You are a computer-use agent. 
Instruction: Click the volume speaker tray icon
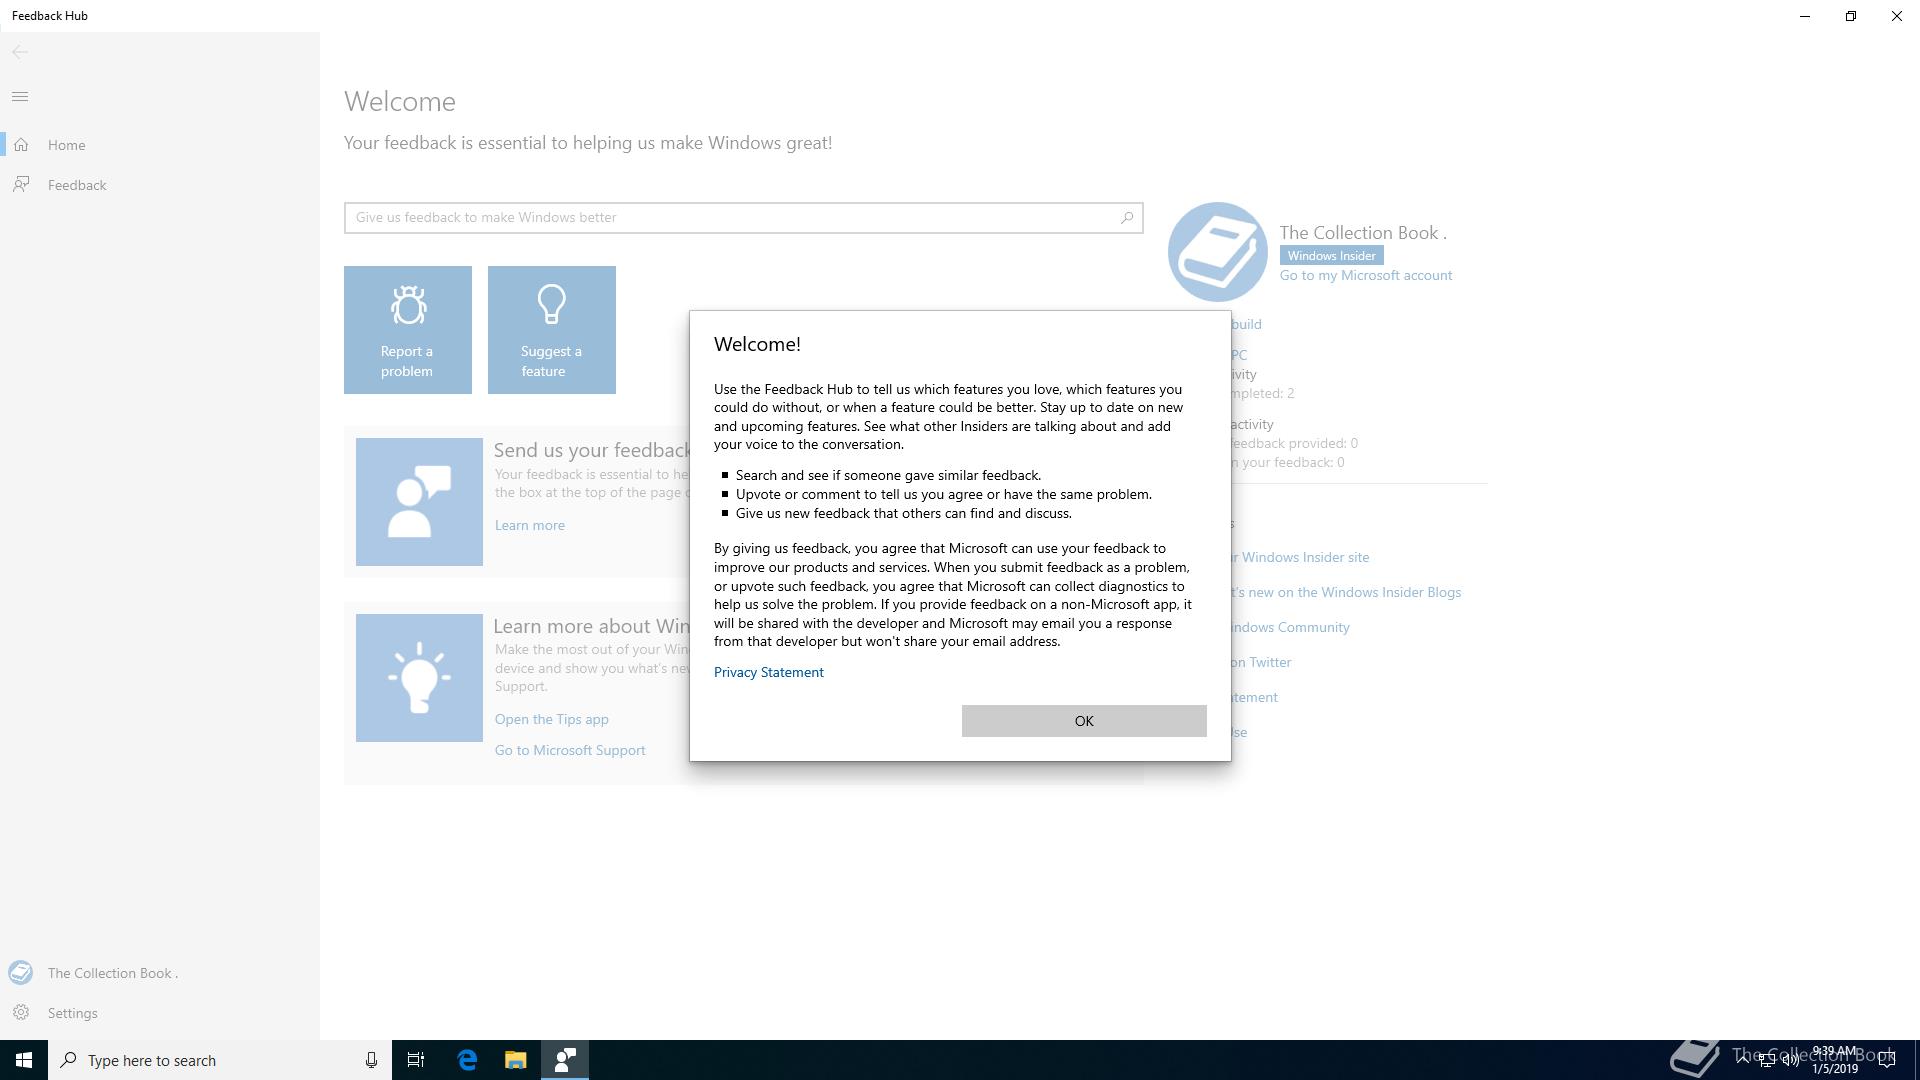(1790, 1060)
